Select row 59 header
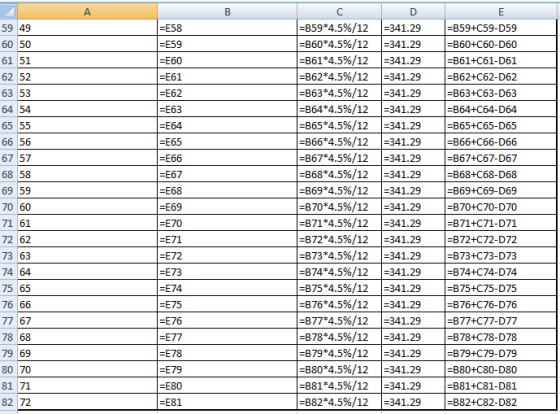 tap(8, 28)
